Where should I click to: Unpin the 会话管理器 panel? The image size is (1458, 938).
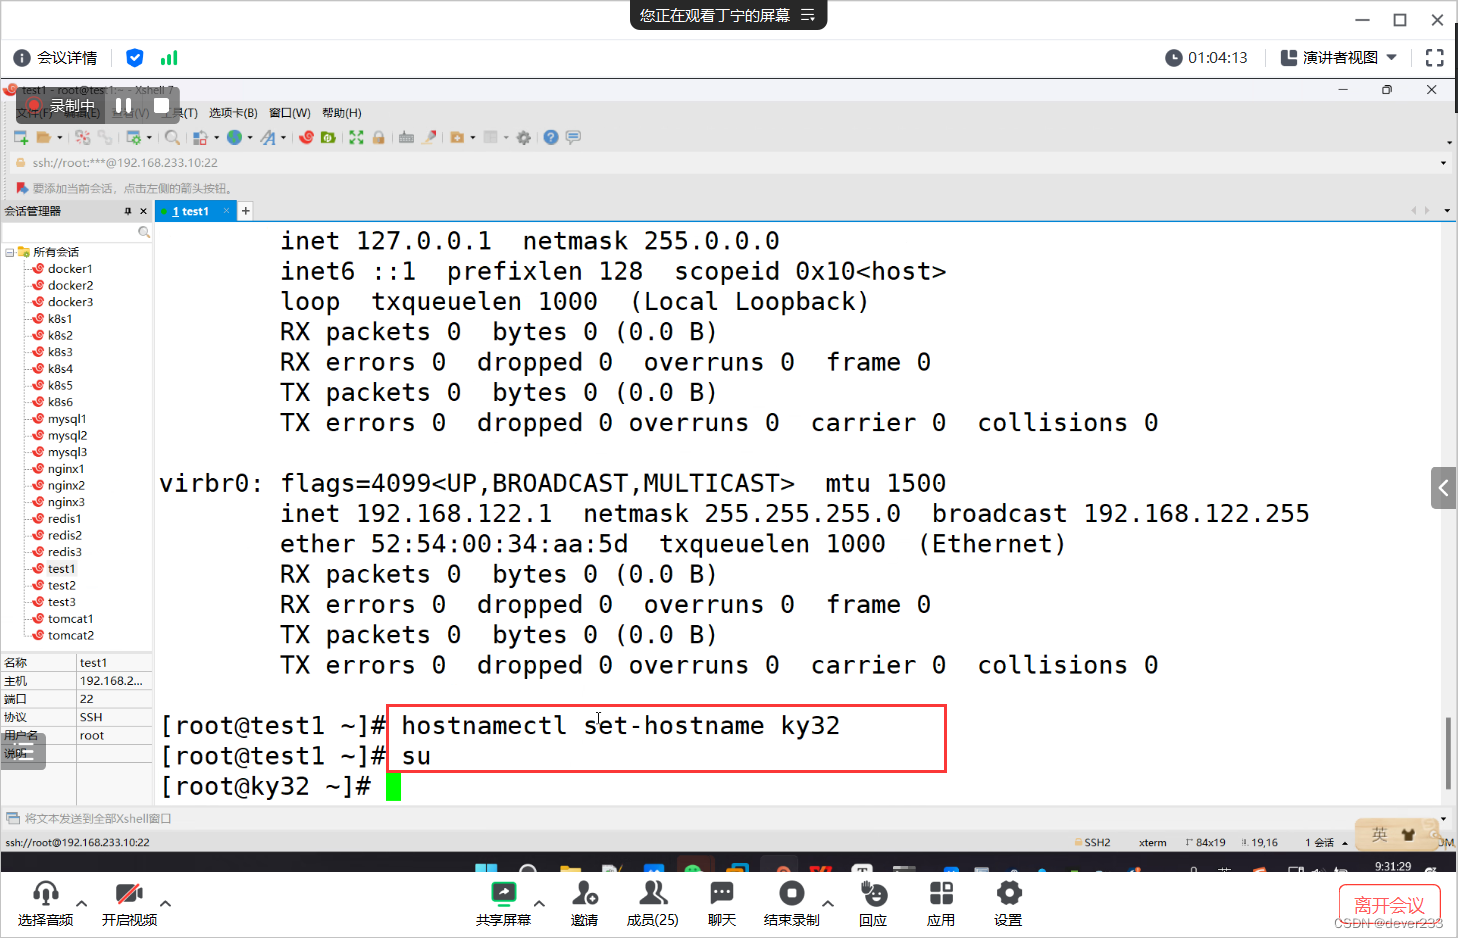128,210
